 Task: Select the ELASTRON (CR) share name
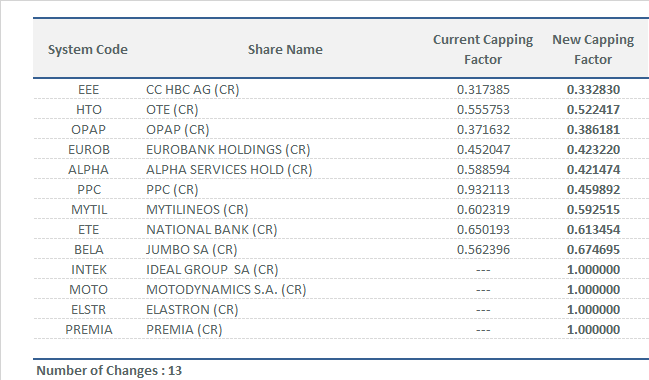(x=192, y=309)
